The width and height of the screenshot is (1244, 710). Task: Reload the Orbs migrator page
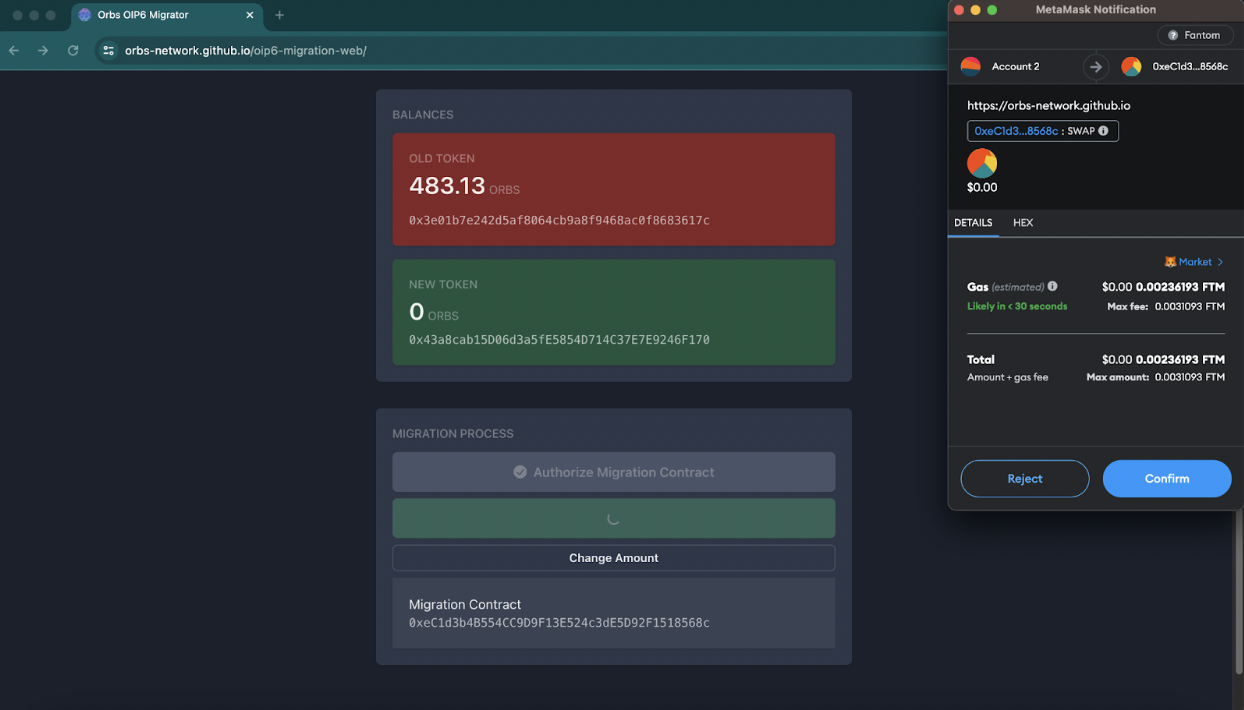[73, 50]
